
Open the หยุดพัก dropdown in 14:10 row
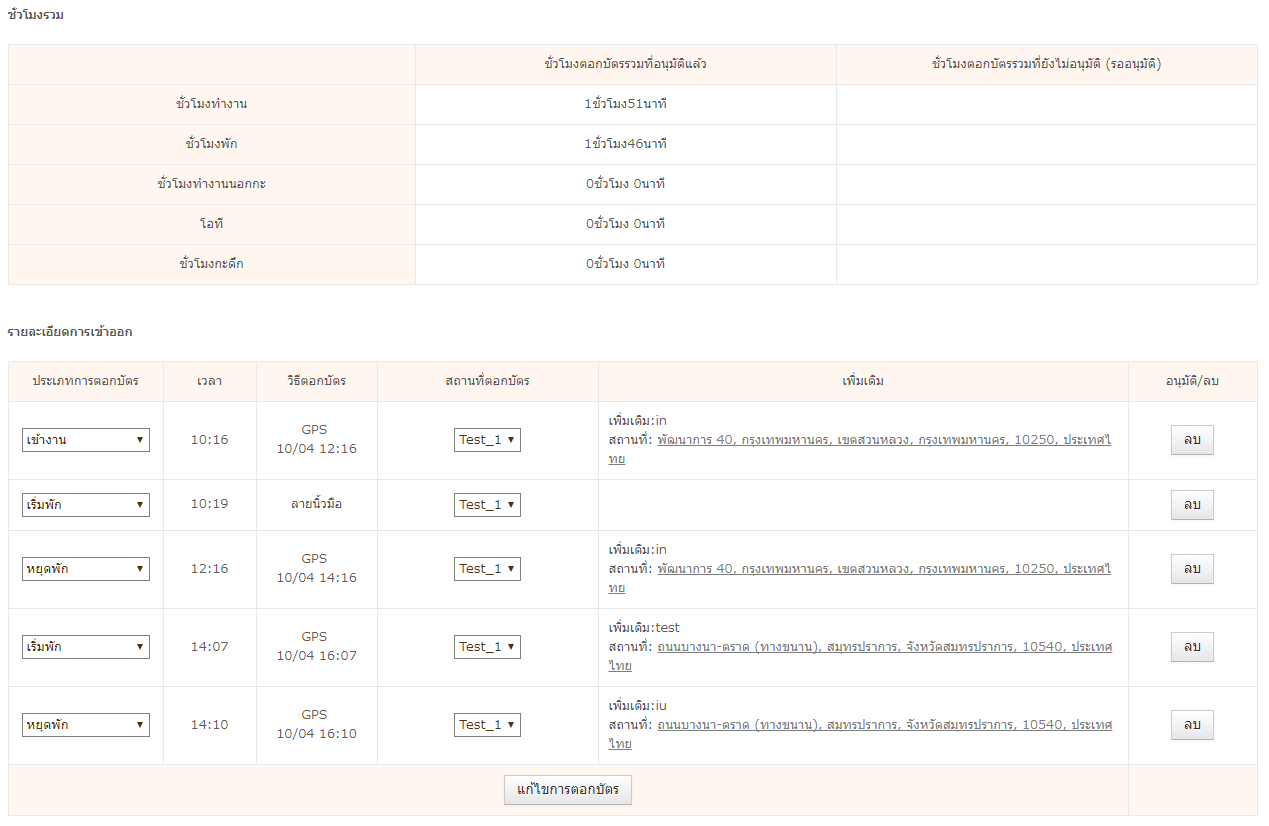[86, 725]
